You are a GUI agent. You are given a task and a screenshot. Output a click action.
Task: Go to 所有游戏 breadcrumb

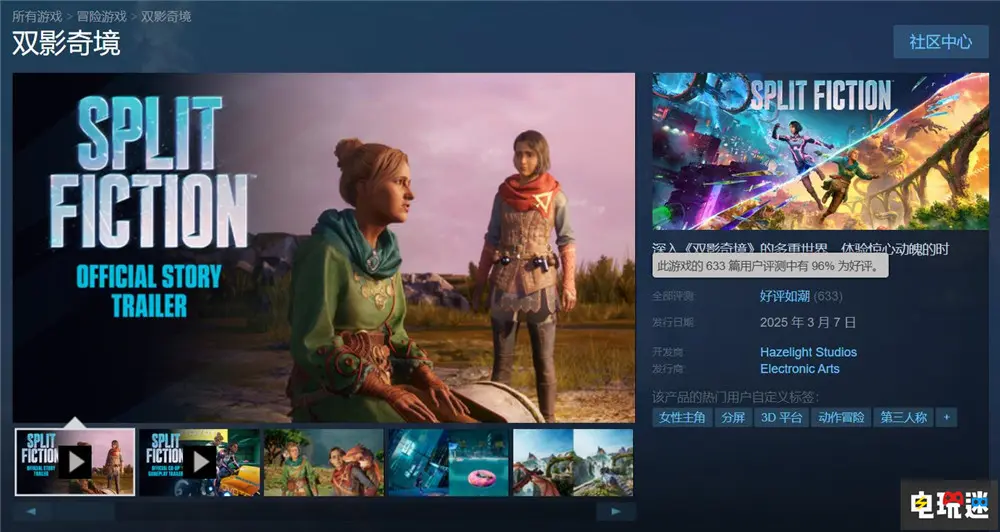pos(38,16)
